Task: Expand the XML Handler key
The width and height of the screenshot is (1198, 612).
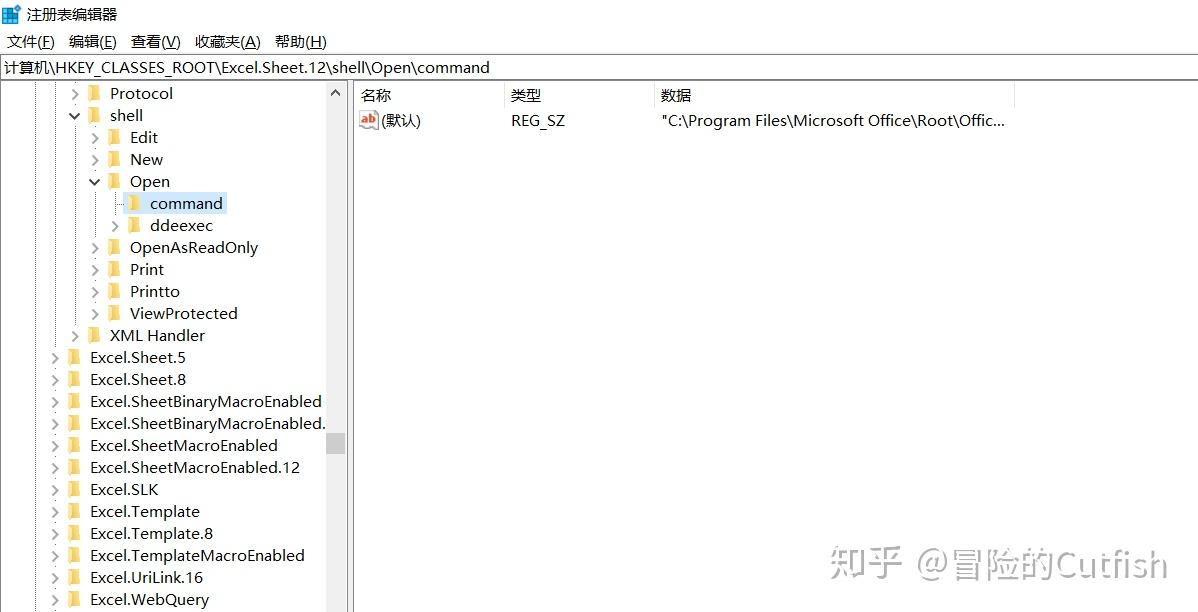Action: tap(75, 336)
